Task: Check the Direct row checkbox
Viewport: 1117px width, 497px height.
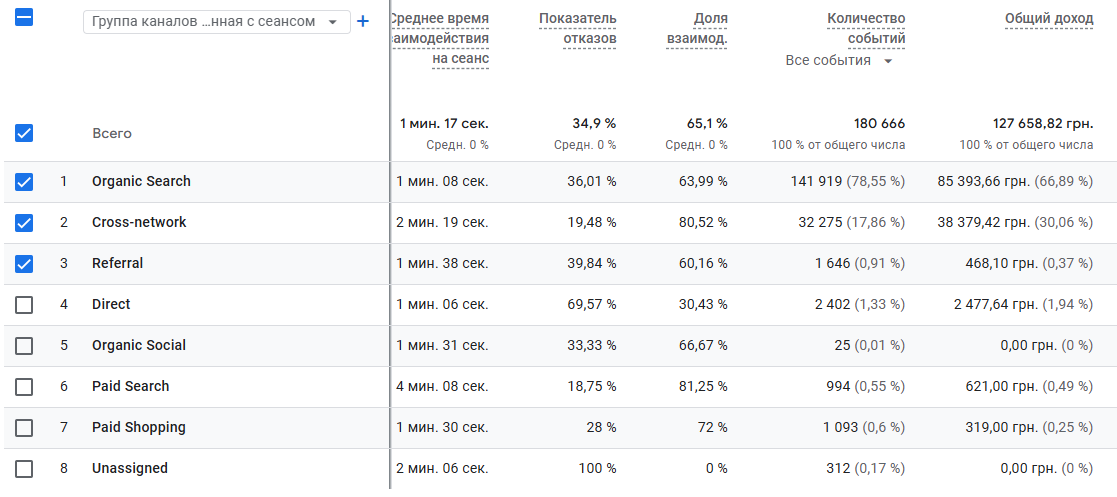Action: pyautogui.click(x=24, y=305)
